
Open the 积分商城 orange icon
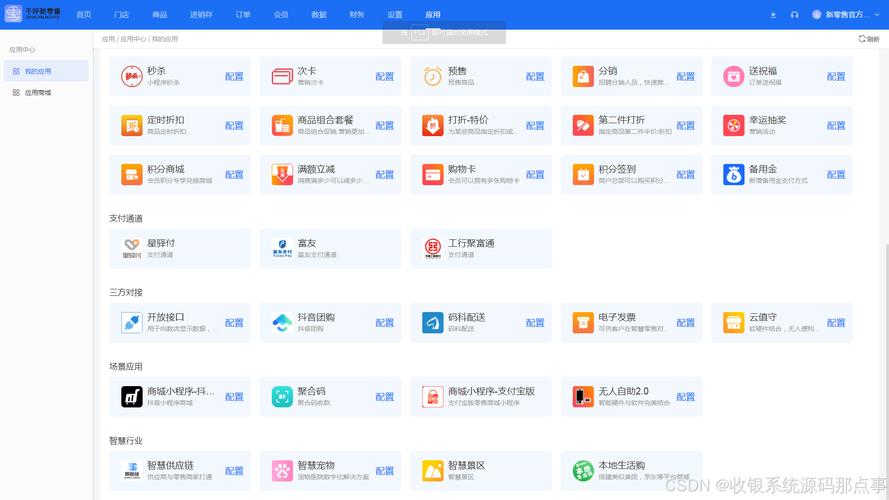coord(132,175)
